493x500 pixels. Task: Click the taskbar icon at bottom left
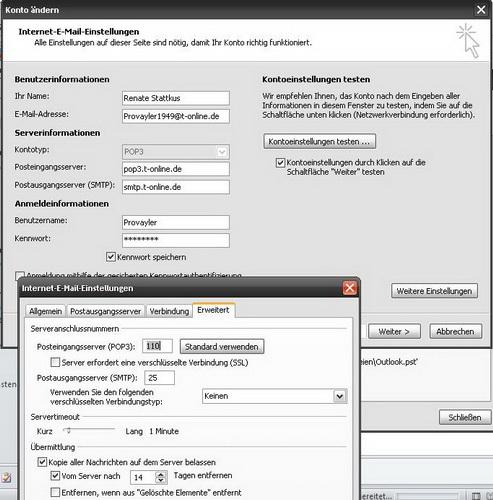6,478
